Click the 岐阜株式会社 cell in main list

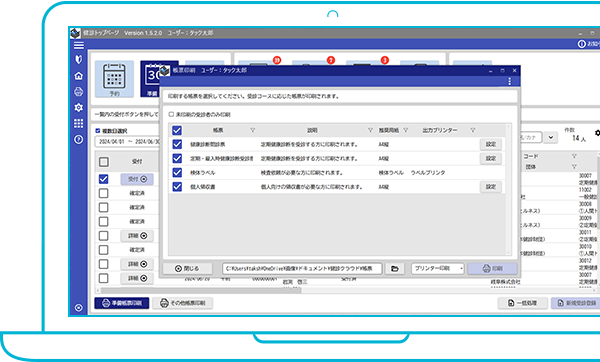505,282
